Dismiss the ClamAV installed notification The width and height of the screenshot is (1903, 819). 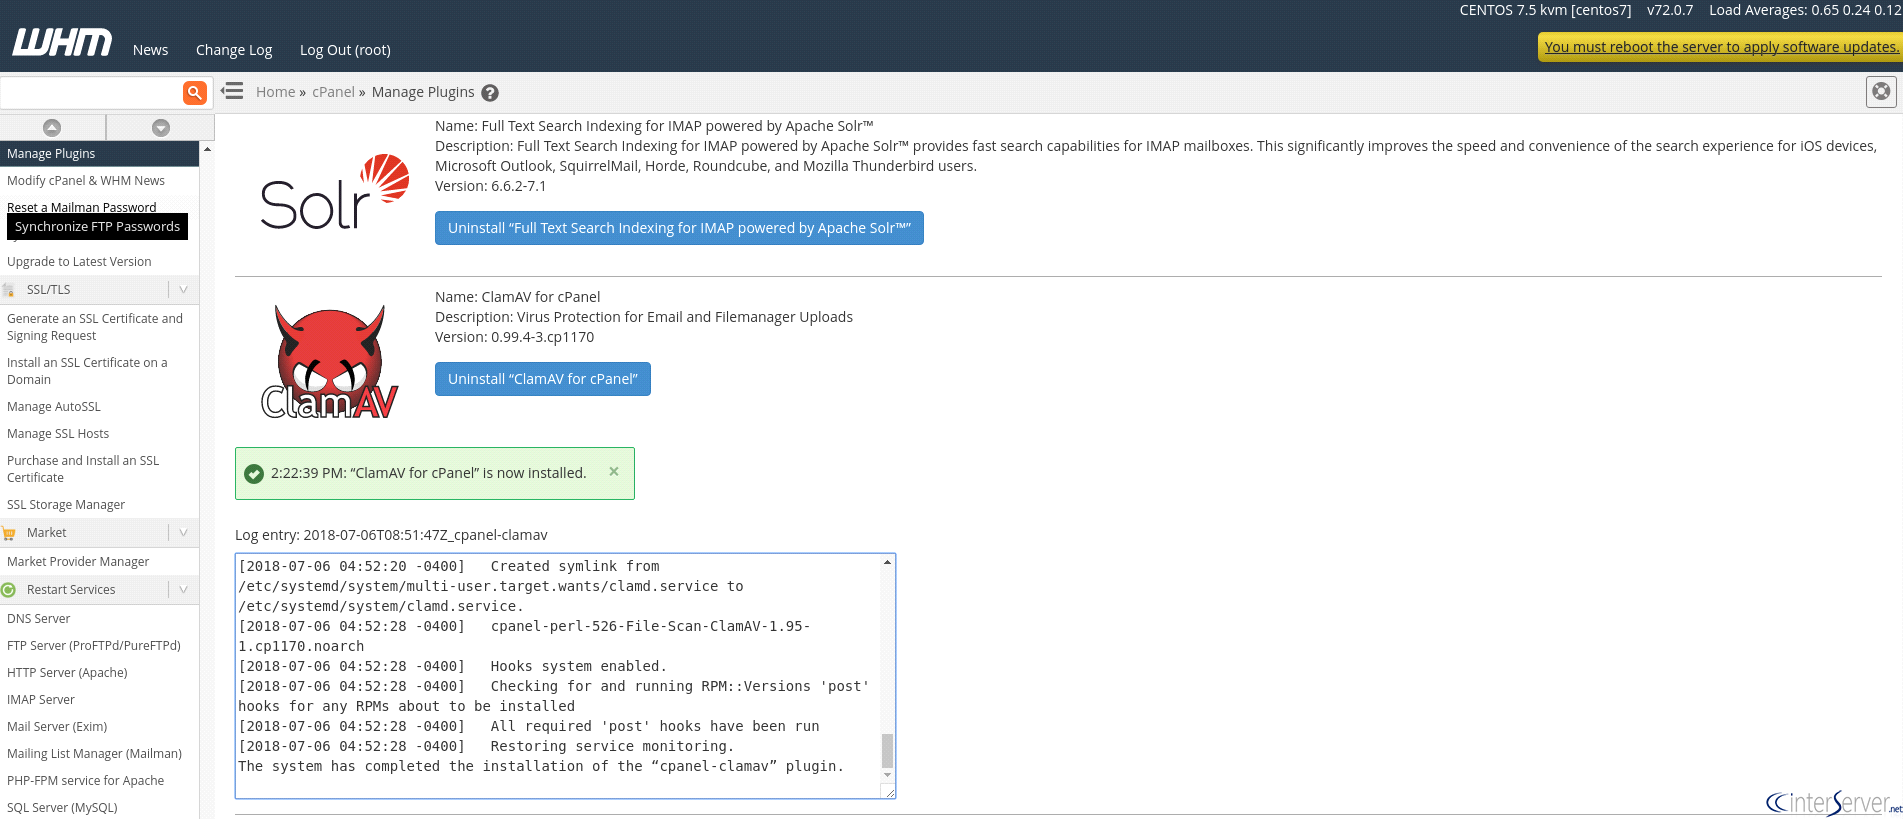click(x=614, y=471)
